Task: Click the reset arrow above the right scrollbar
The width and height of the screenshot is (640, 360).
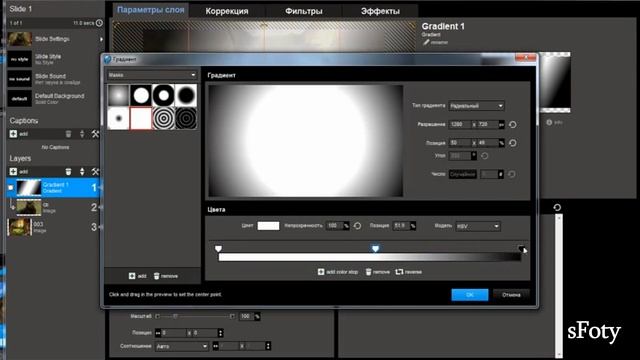Action: pyautogui.click(x=557, y=207)
